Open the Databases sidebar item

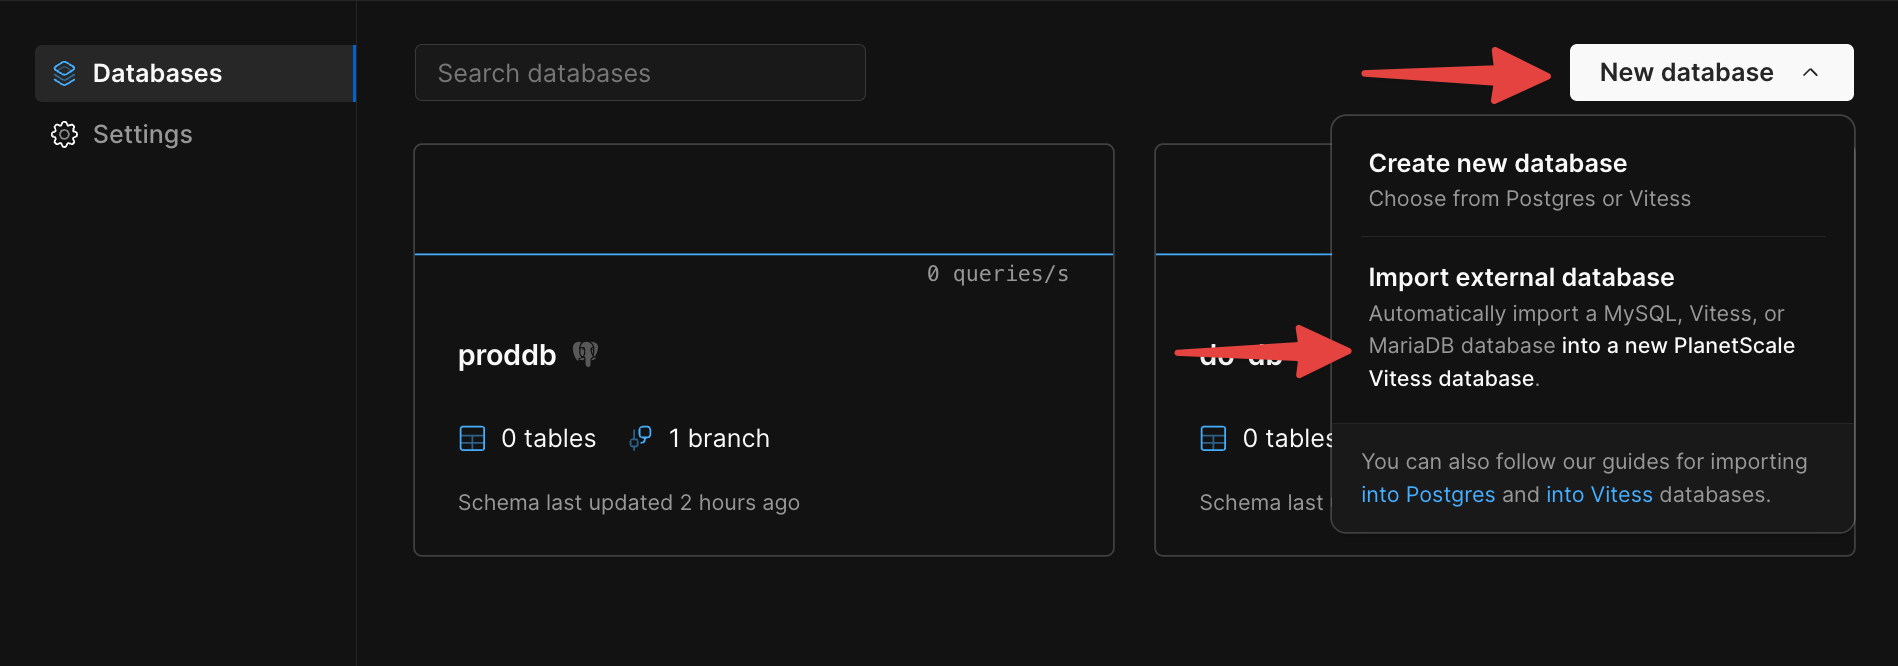(195, 73)
